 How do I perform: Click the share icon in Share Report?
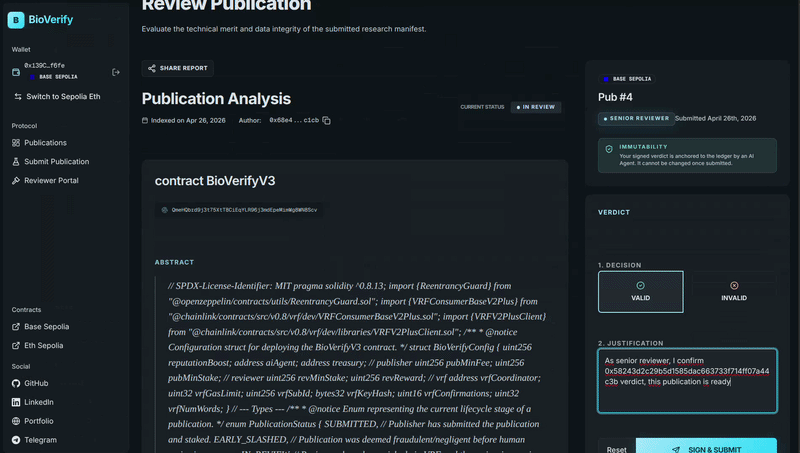click(x=152, y=68)
